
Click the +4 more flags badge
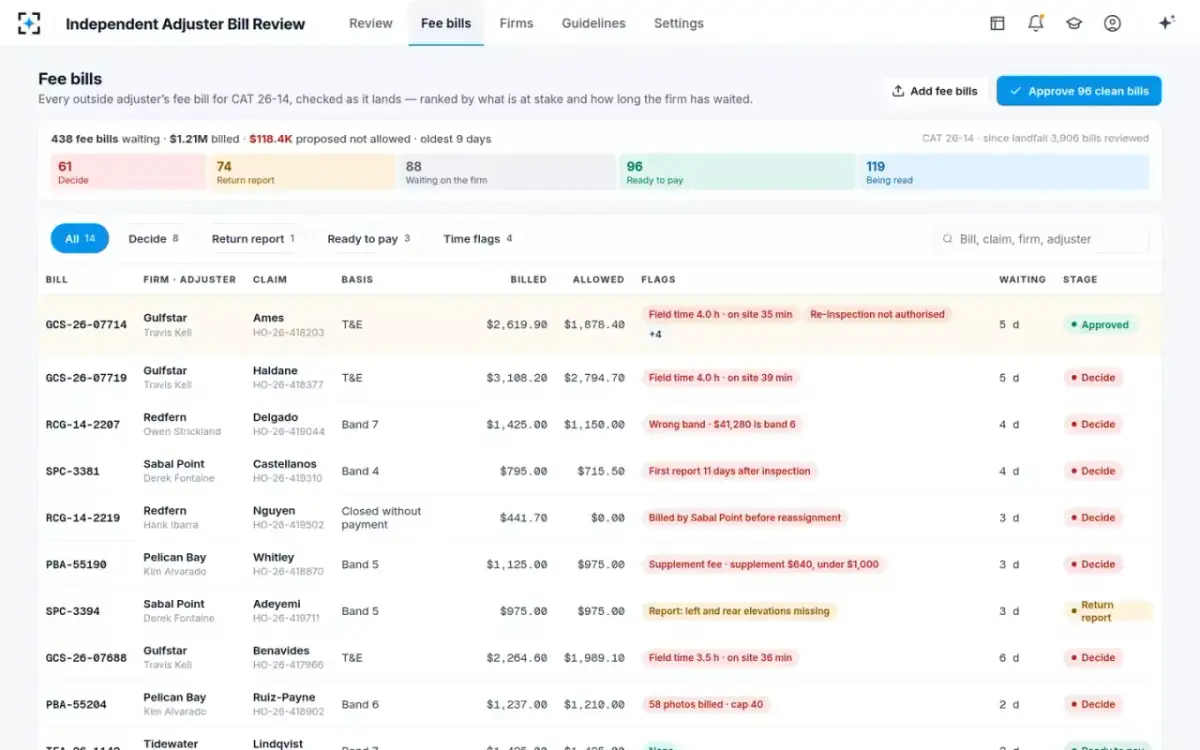655,334
